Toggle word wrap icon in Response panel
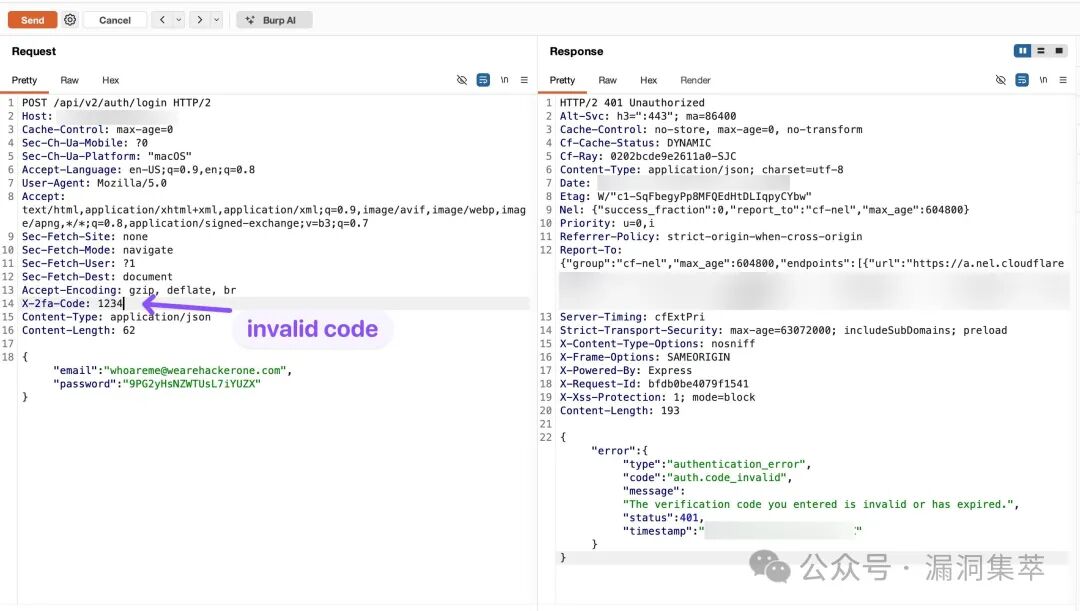 click(x=1022, y=80)
